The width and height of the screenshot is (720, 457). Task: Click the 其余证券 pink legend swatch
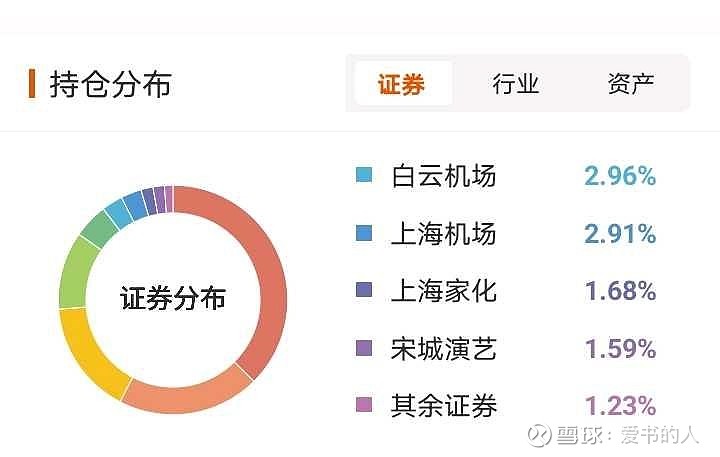click(364, 405)
